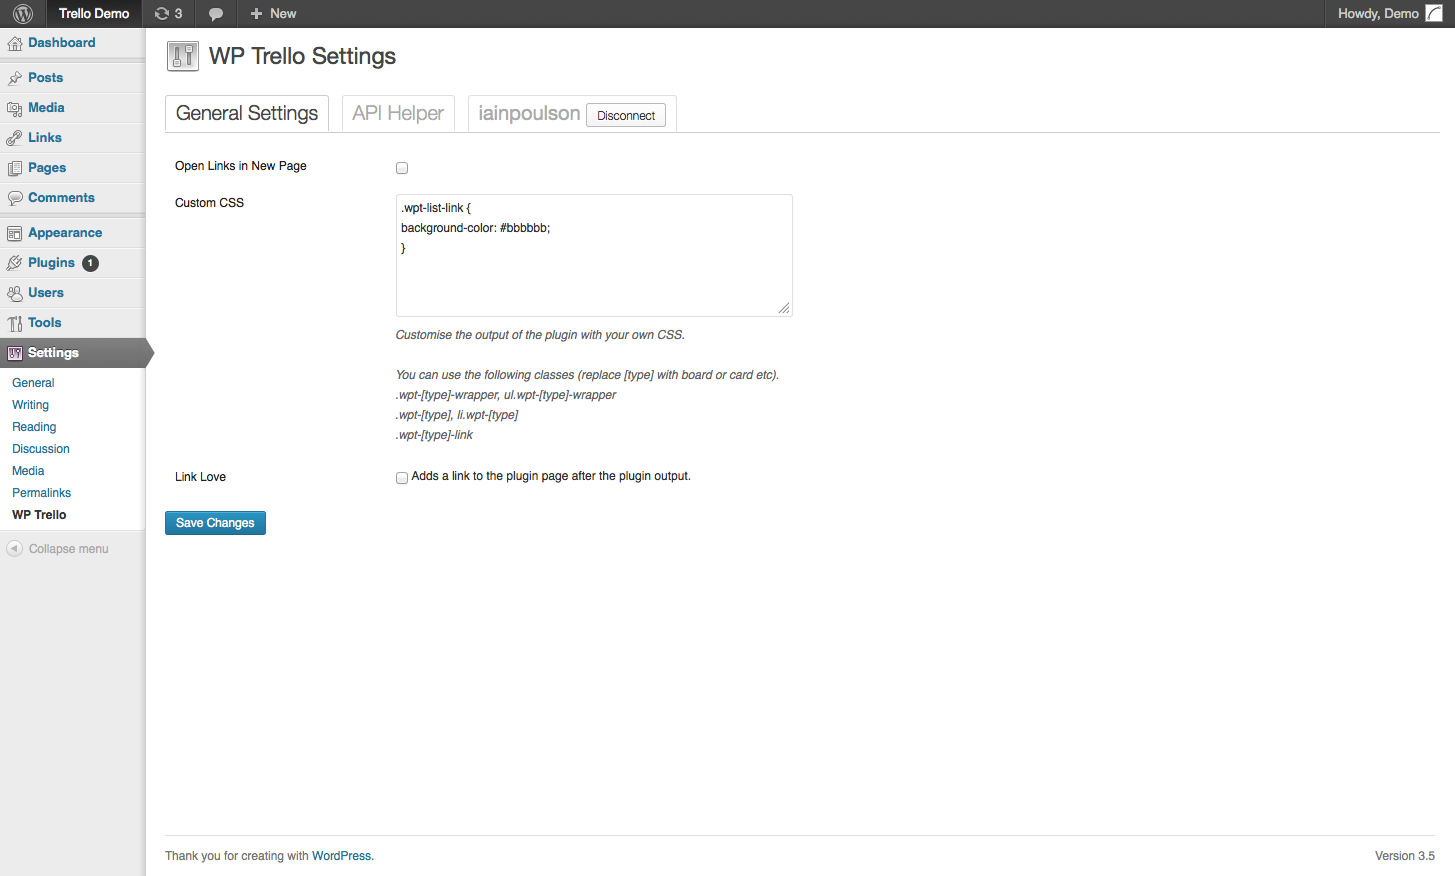Go to General settings submenu
Image resolution: width=1455 pixels, height=876 pixels.
click(x=33, y=383)
